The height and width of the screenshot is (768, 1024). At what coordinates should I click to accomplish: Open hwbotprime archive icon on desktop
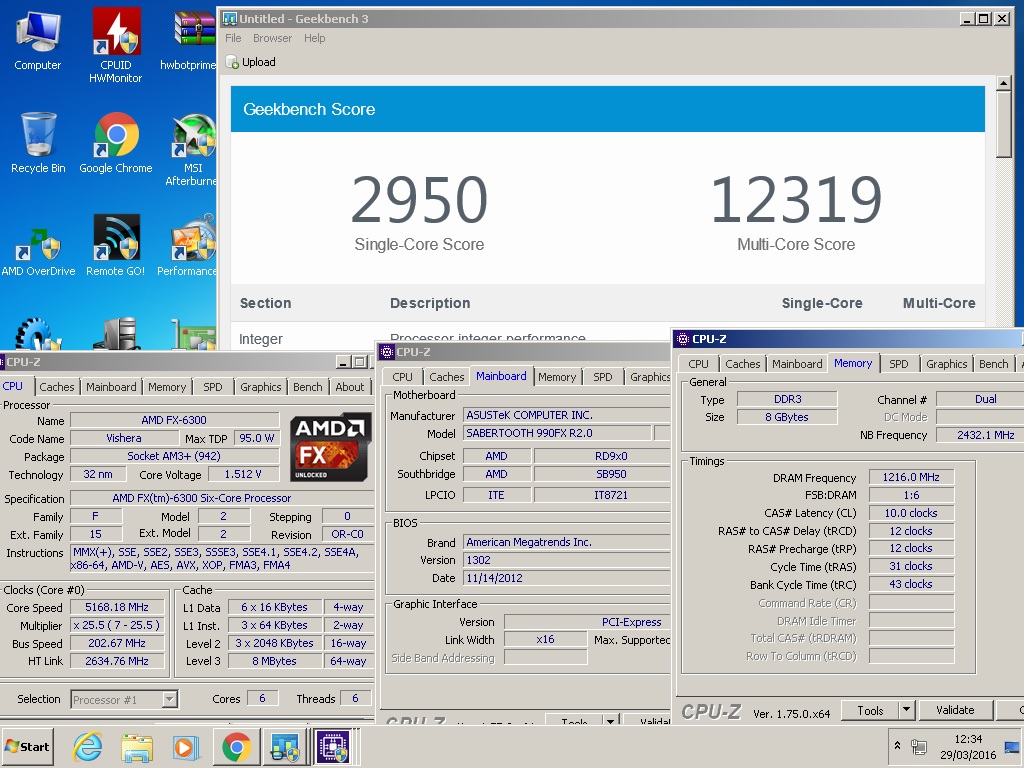tap(189, 40)
